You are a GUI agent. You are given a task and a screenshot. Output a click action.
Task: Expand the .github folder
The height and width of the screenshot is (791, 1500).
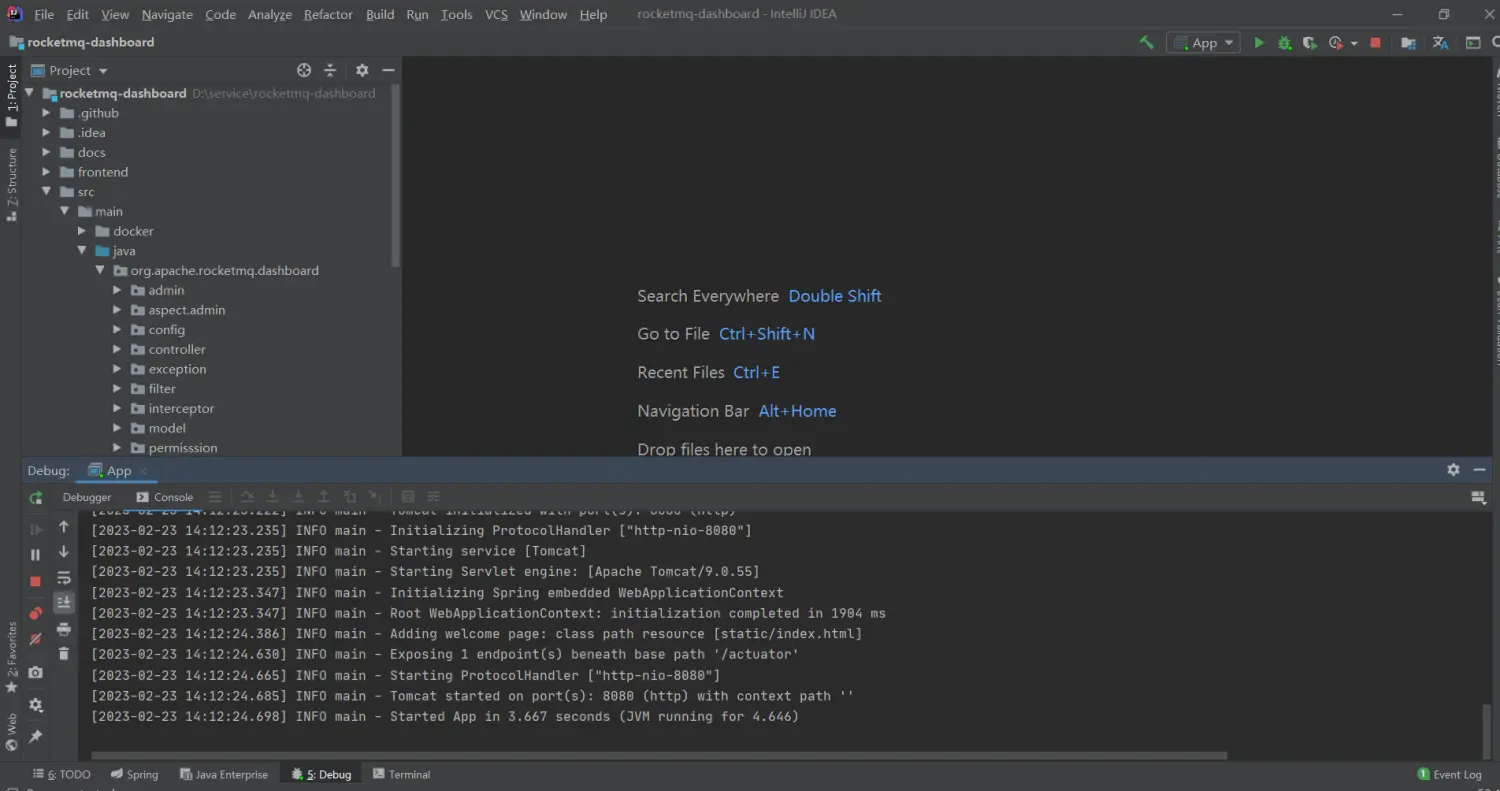[x=46, y=113]
